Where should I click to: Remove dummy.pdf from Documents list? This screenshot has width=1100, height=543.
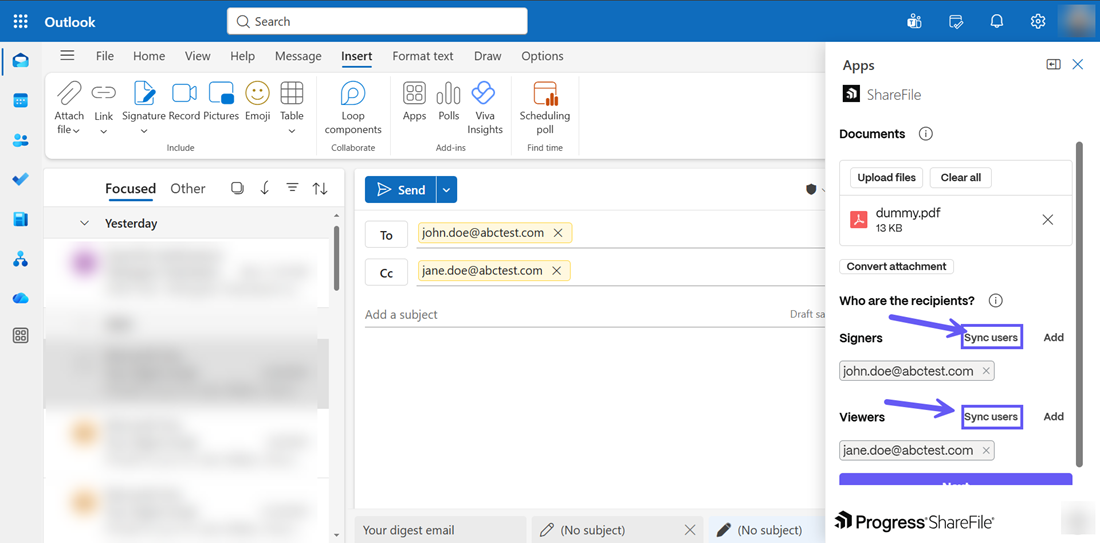pyautogui.click(x=1047, y=220)
